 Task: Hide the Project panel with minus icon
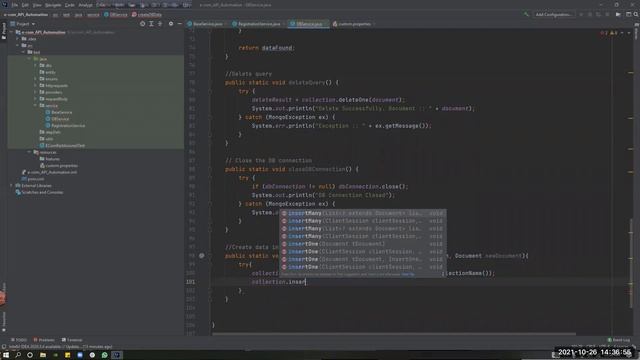(180, 24)
